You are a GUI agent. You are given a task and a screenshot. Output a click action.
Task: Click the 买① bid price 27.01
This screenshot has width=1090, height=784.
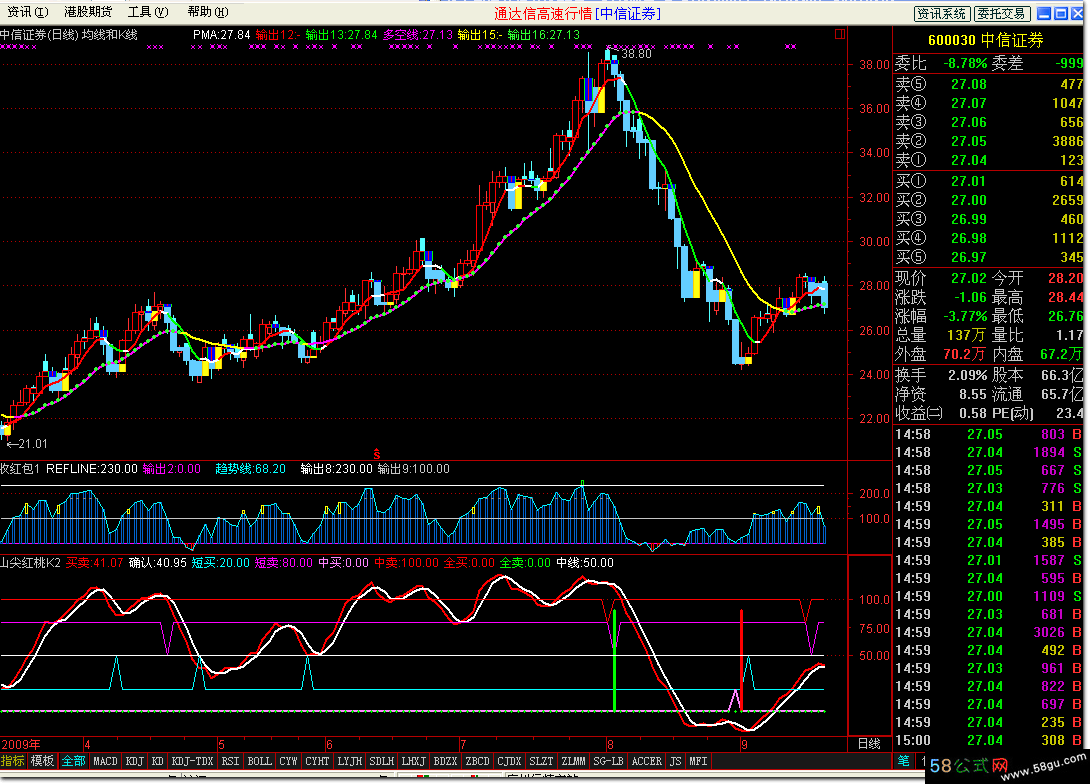click(x=969, y=181)
